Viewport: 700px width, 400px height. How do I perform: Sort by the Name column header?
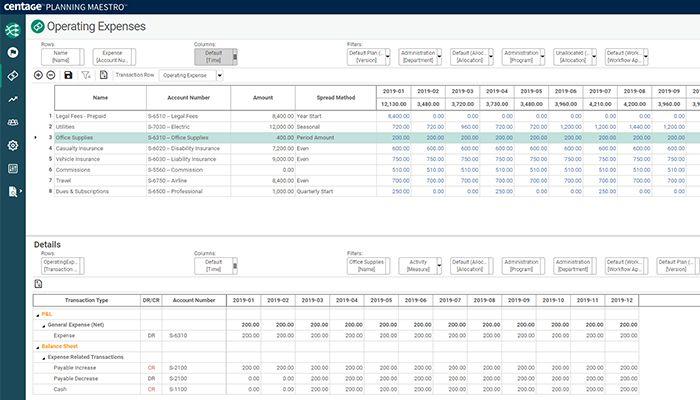coord(100,98)
